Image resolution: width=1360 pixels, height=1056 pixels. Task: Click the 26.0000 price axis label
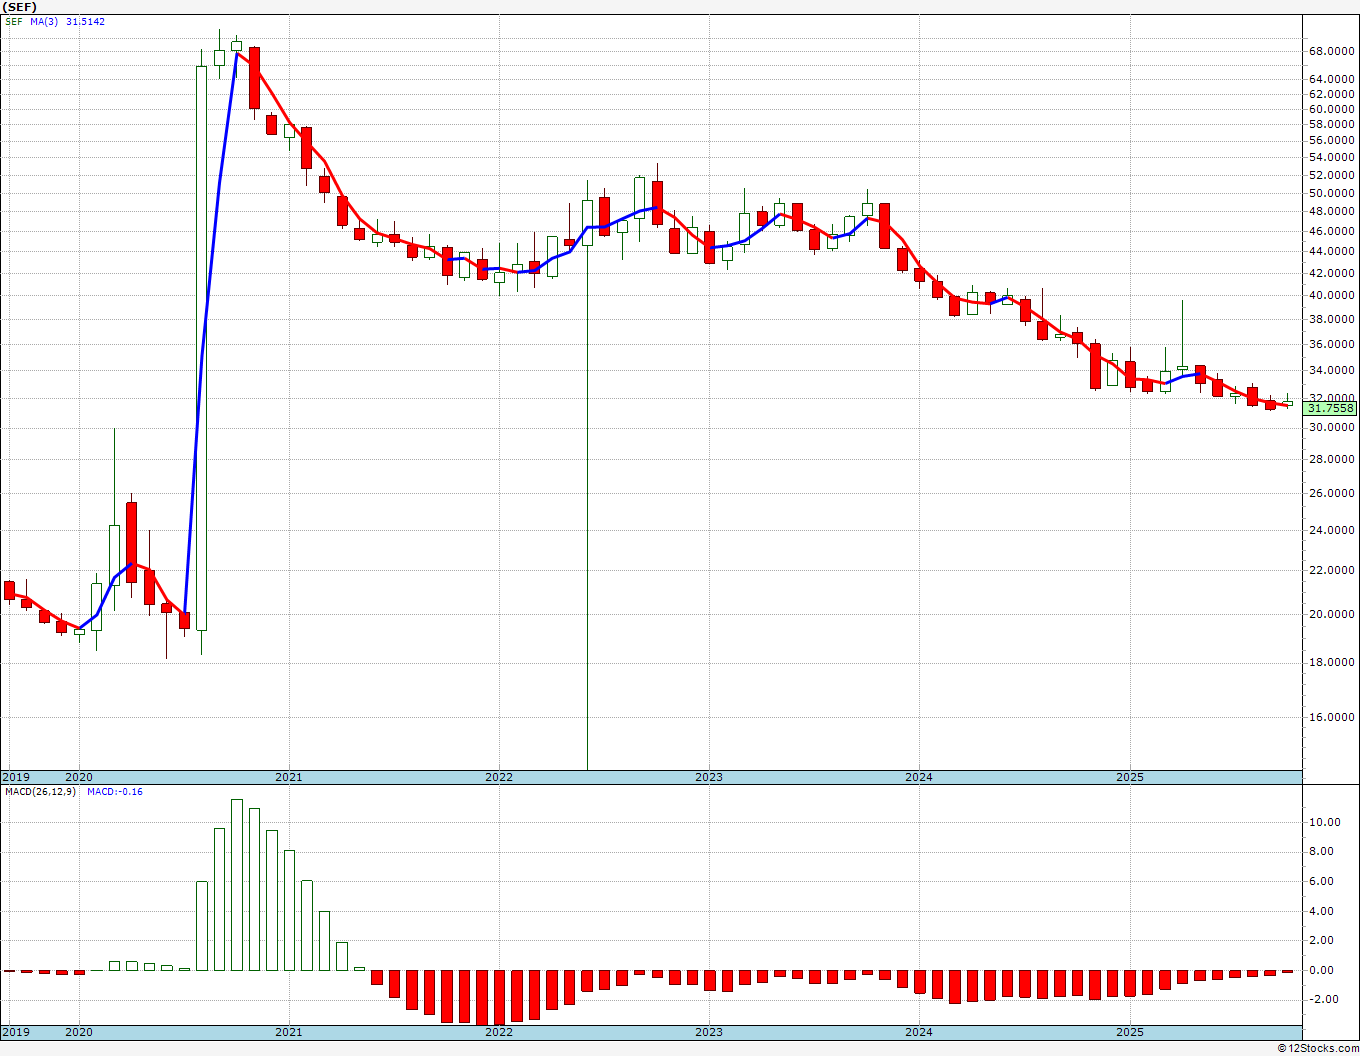coord(1332,494)
